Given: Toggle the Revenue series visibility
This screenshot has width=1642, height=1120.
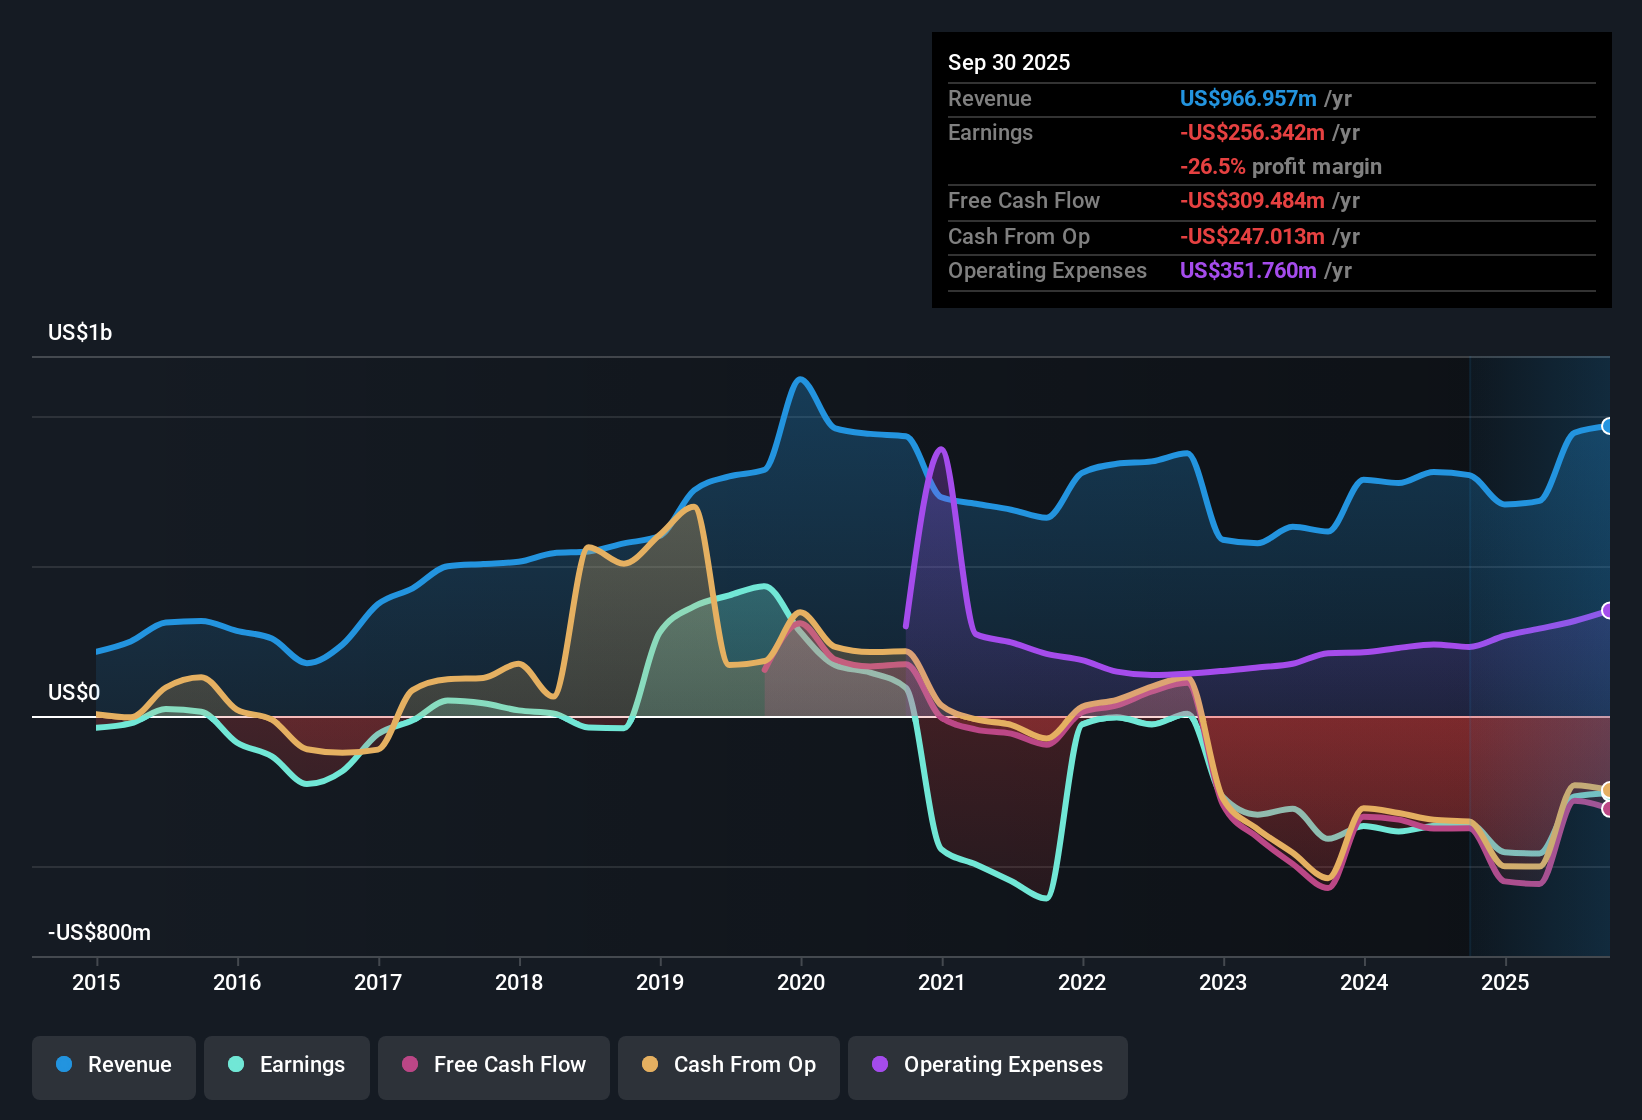Looking at the screenshot, I should [x=113, y=1065].
